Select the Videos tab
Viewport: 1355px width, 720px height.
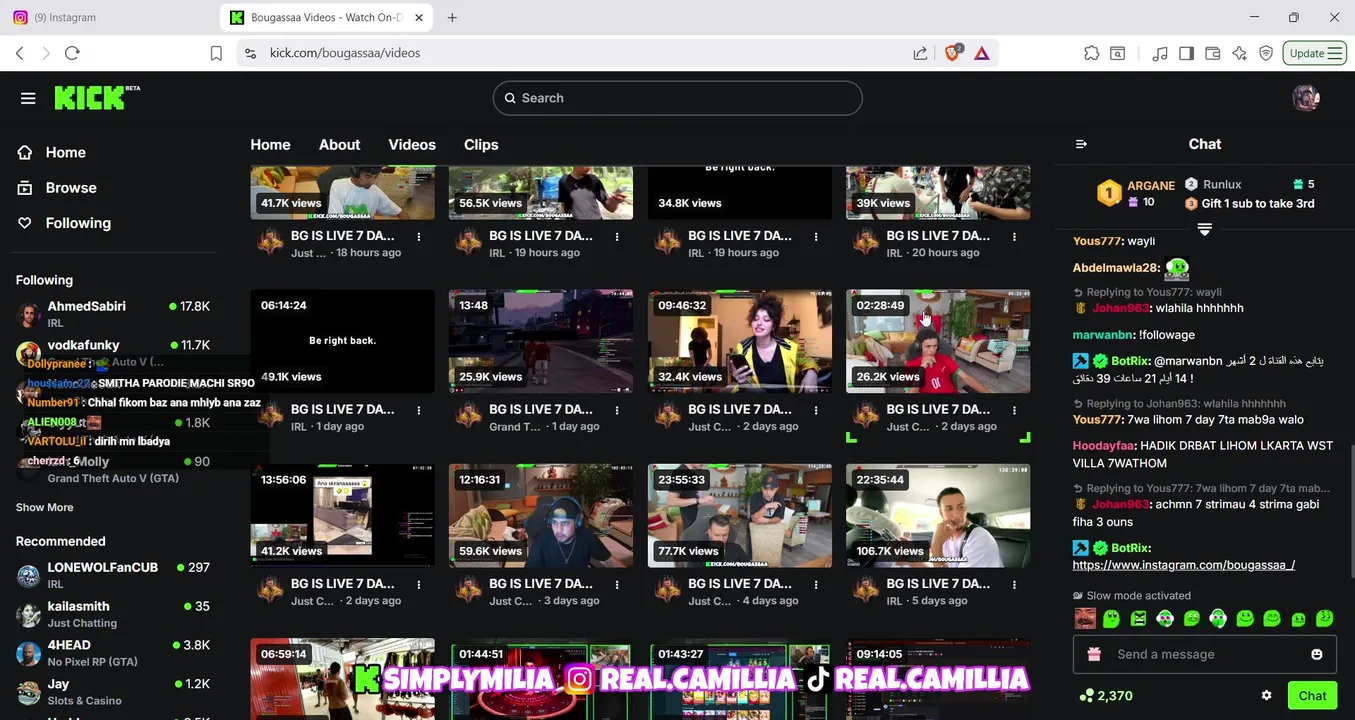click(x=412, y=145)
